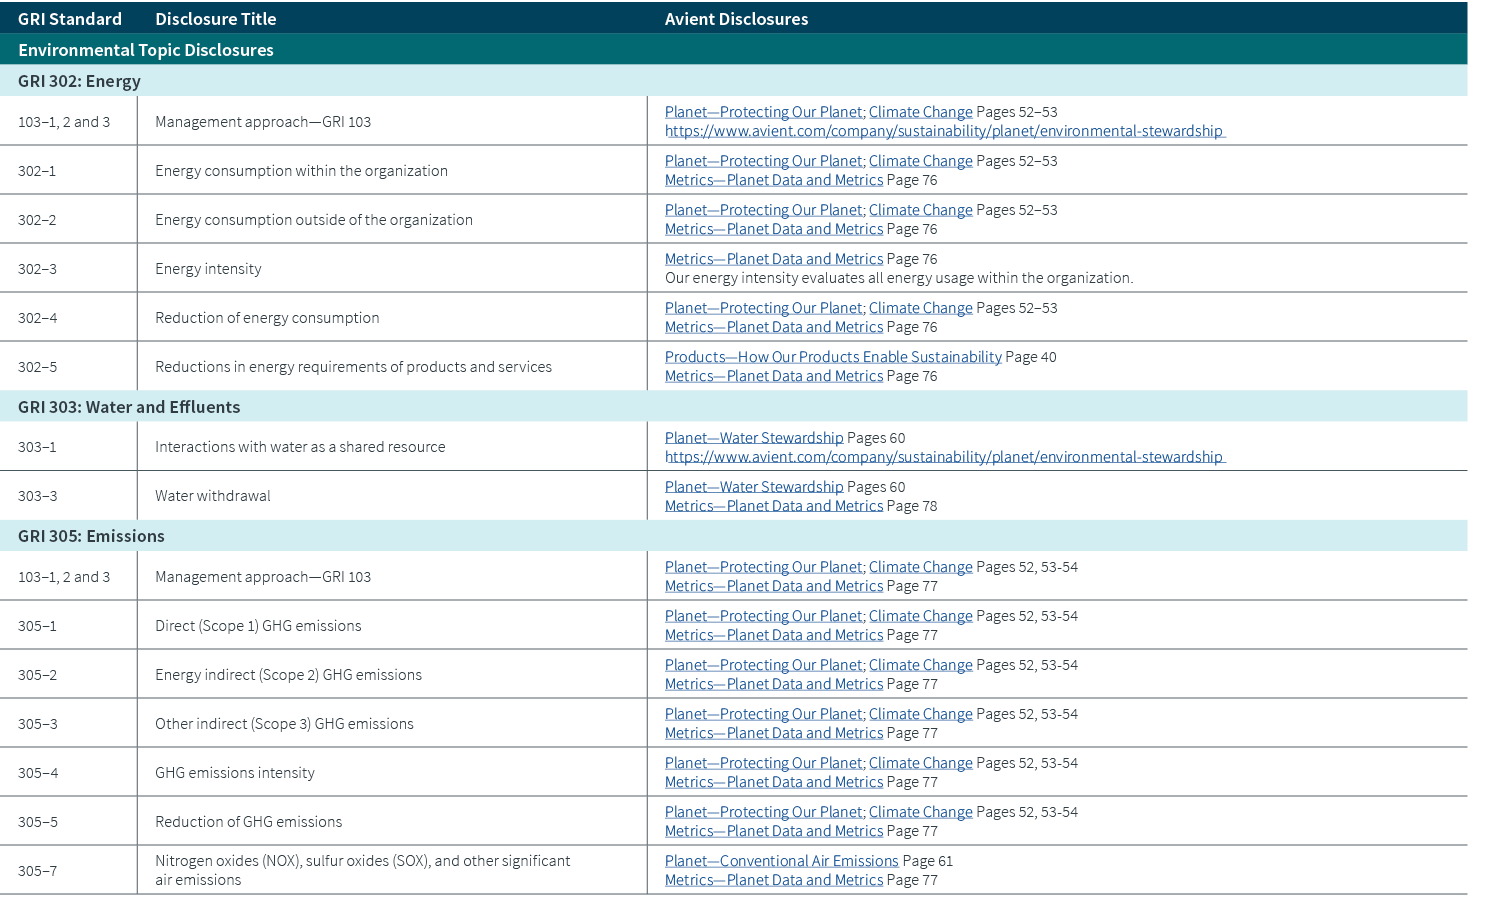Open Metrics—Planet Data link for Water withdrawal
Screen dimensions: 1495x910
coord(773,506)
